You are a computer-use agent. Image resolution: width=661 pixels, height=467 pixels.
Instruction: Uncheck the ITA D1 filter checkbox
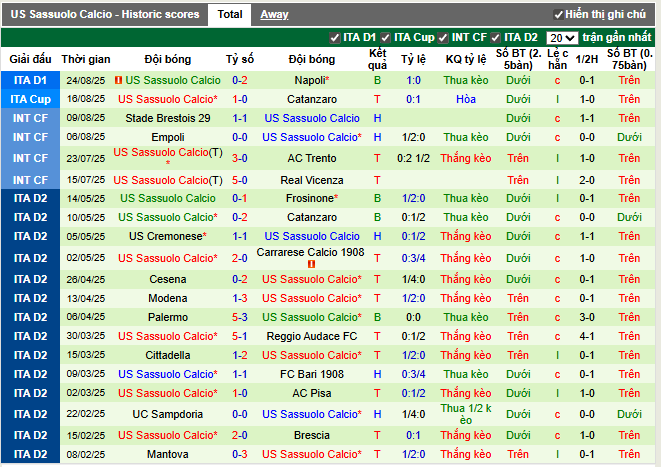[x=335, y=38]
